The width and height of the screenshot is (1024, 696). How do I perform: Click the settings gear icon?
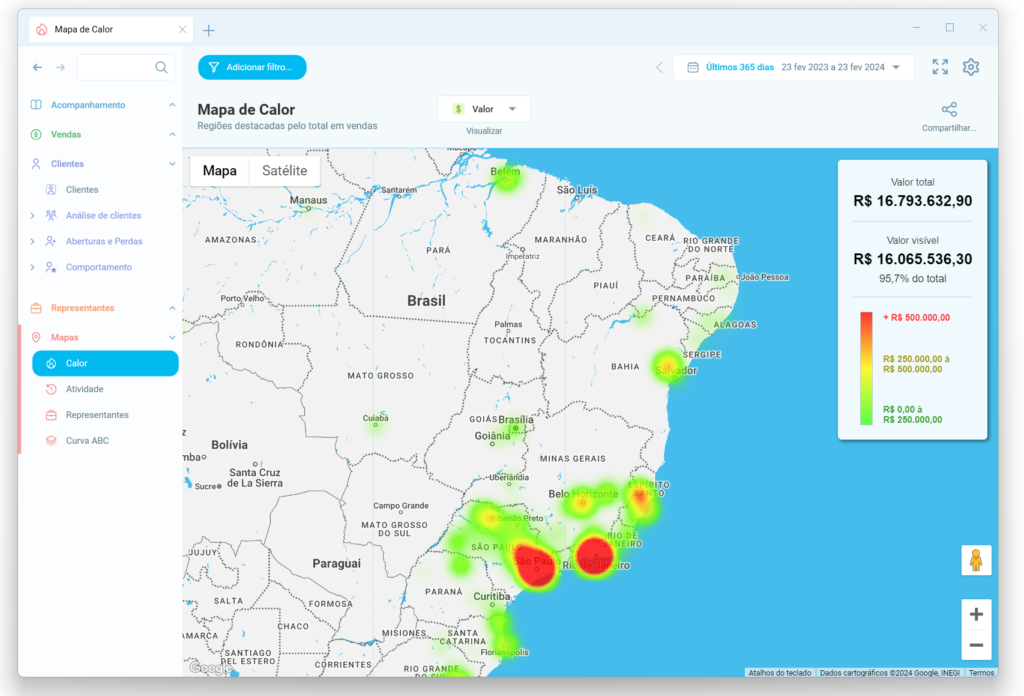click(x=970, y=67)
